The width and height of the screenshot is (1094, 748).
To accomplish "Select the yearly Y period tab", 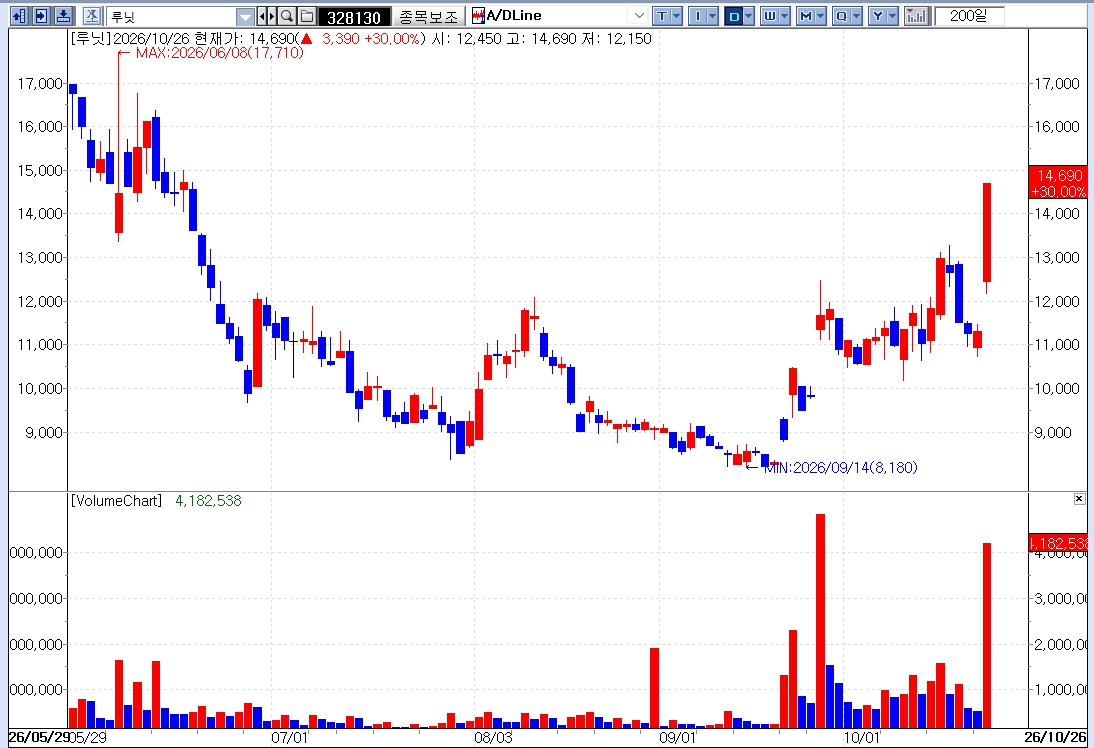I will (878, 15).
